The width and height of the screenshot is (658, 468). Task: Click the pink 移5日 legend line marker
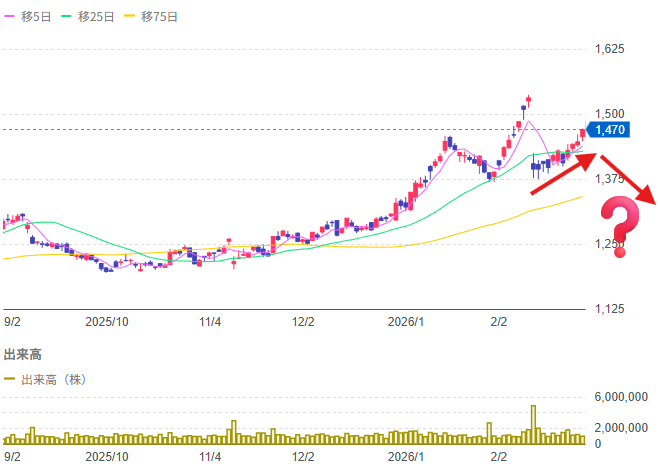coord(11,17)
